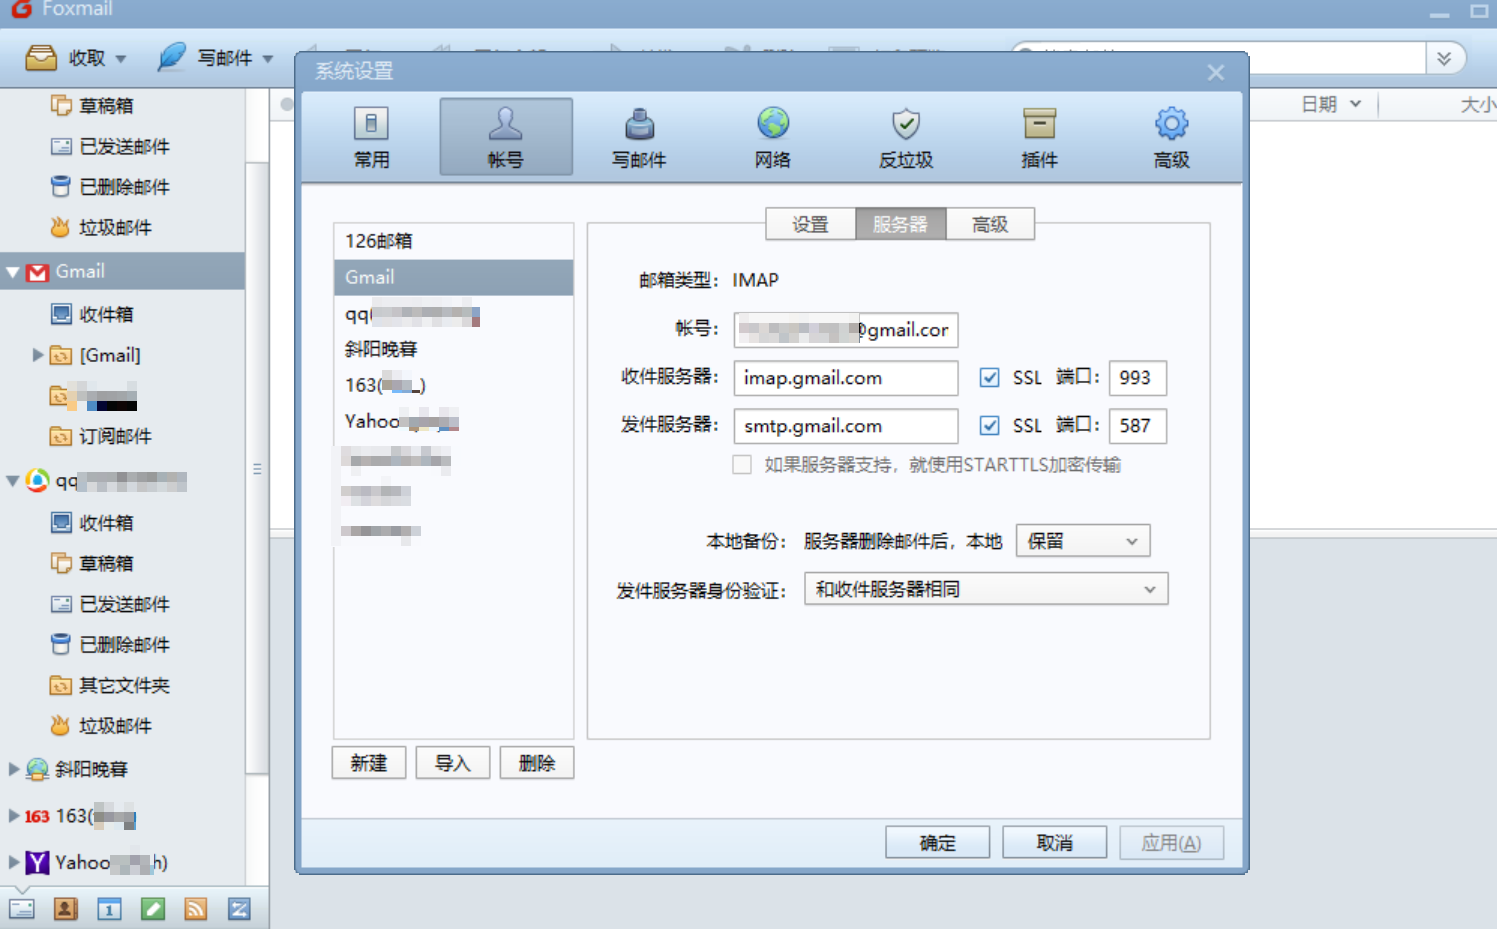Expand the 斜阳晚春 account in sidebar

tap(14, 769)
